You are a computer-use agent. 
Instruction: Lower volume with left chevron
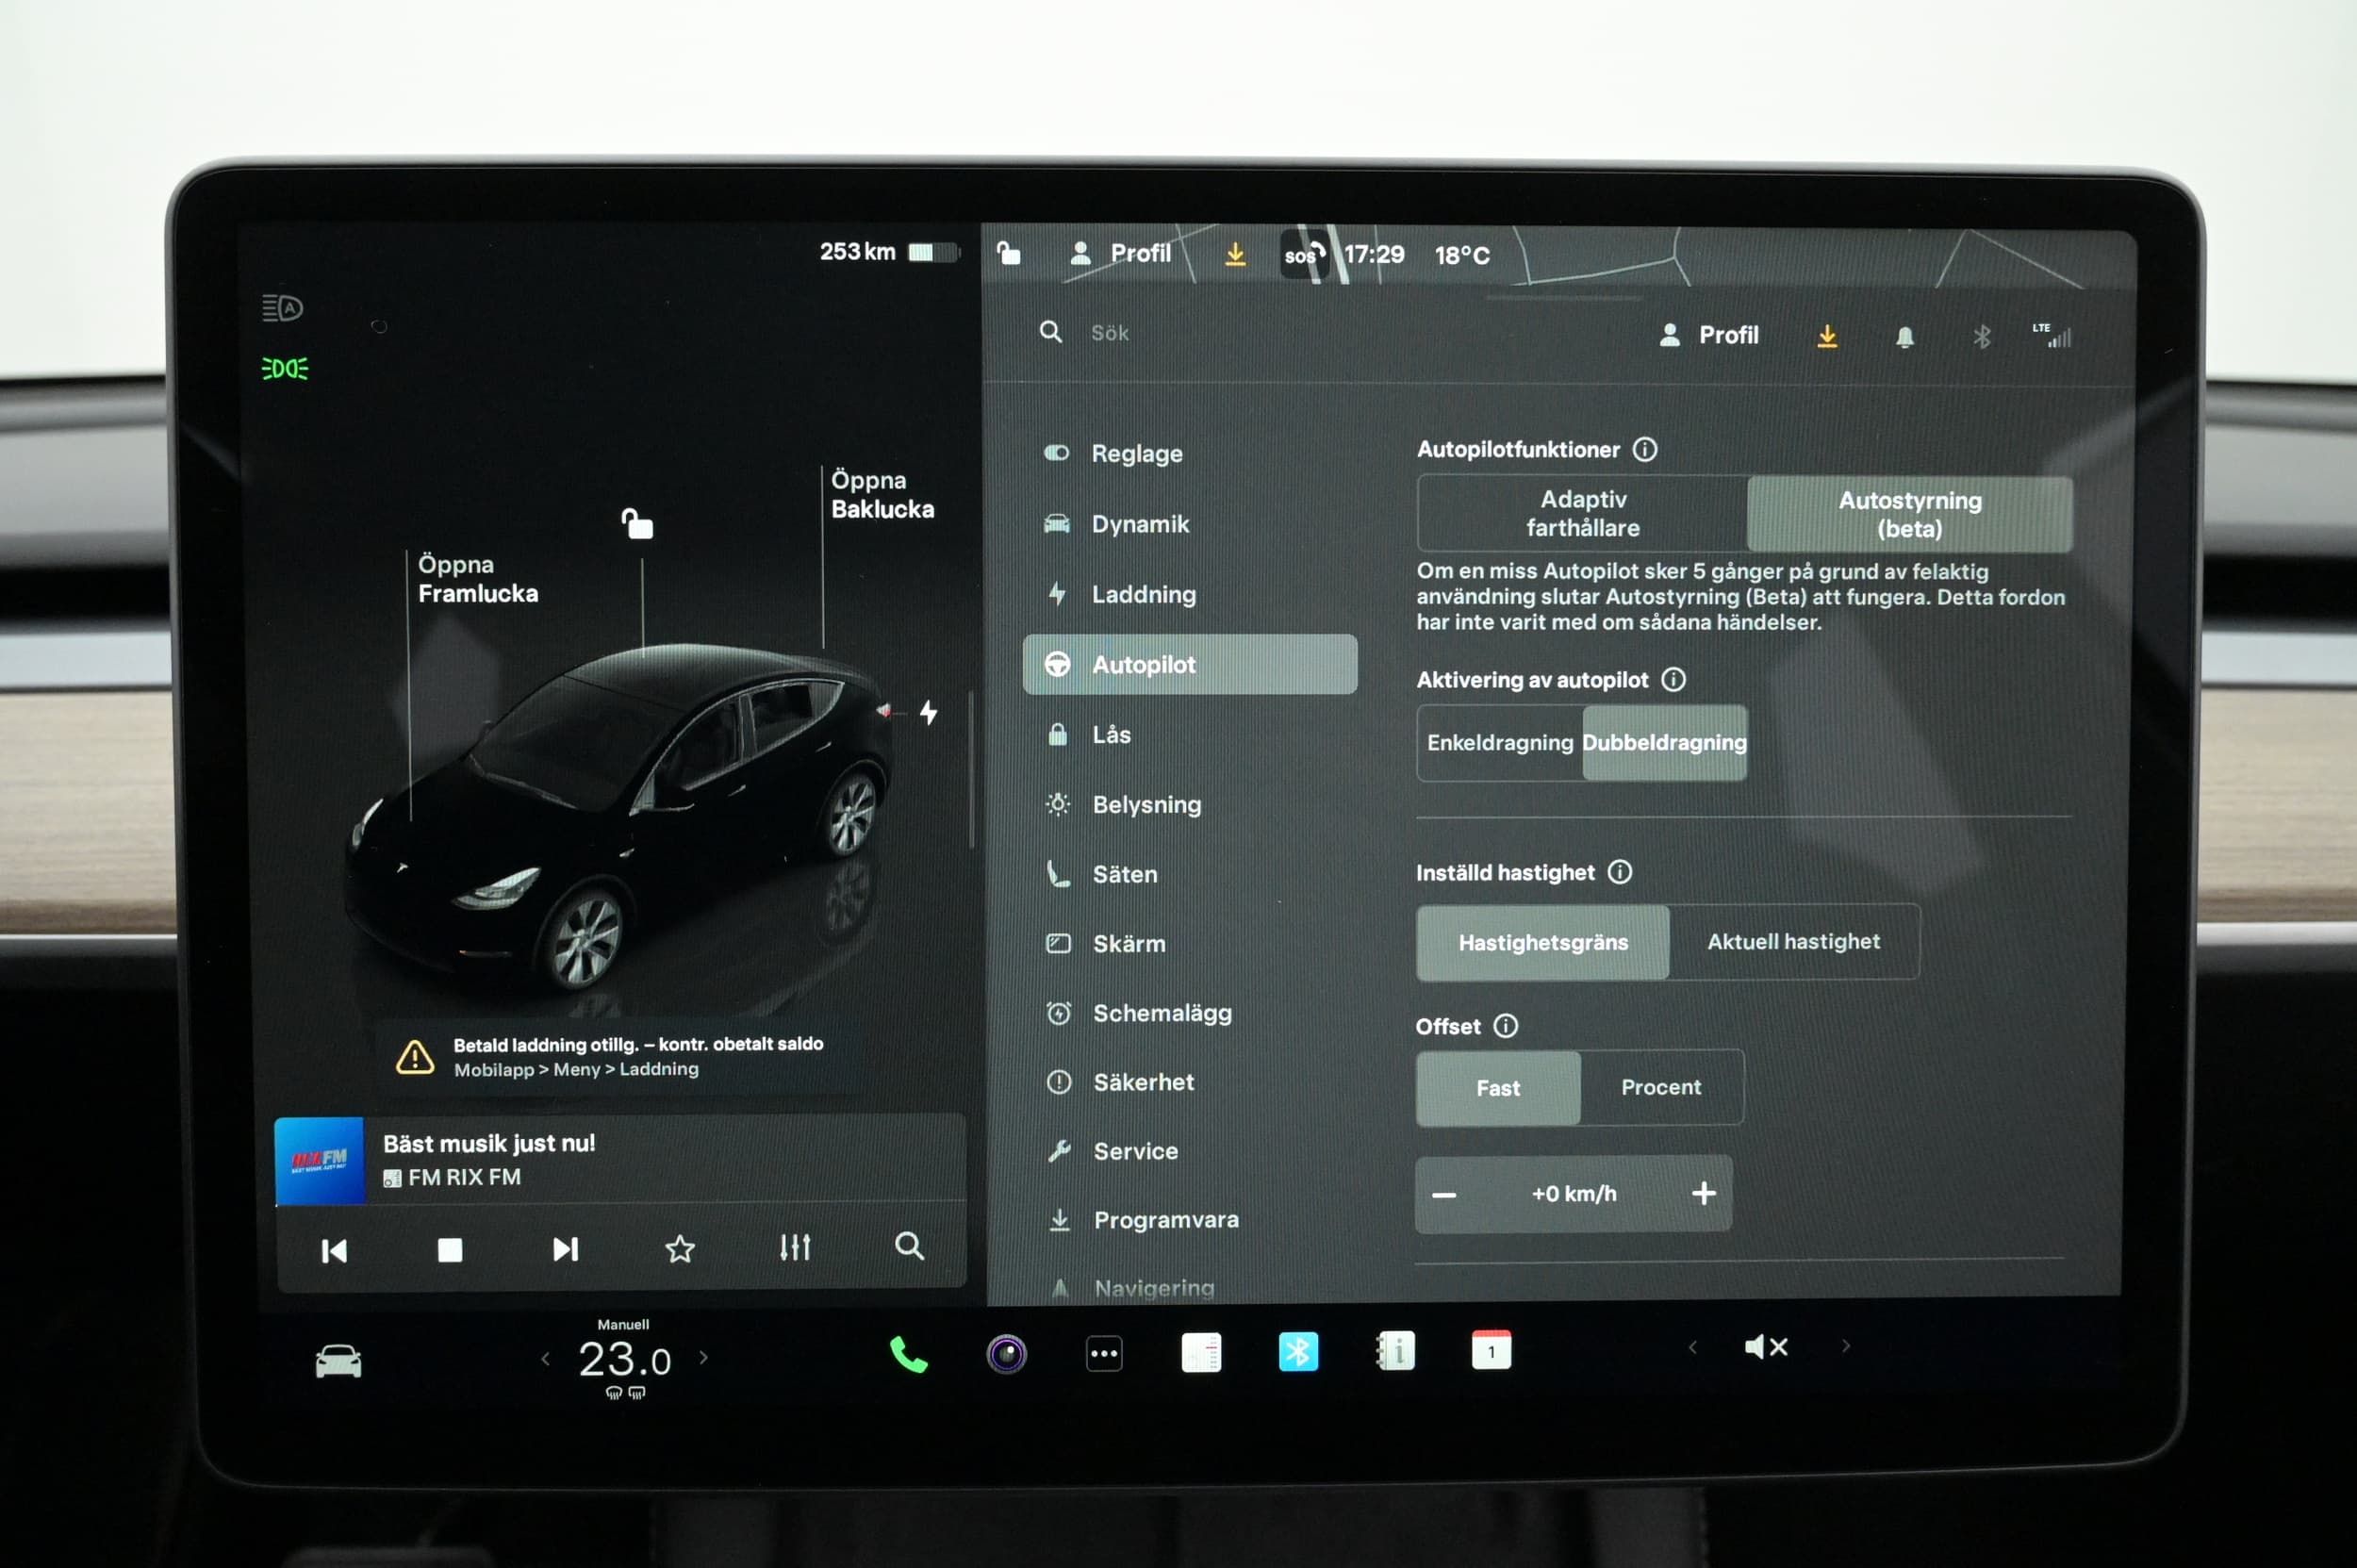point(1692,1347)
